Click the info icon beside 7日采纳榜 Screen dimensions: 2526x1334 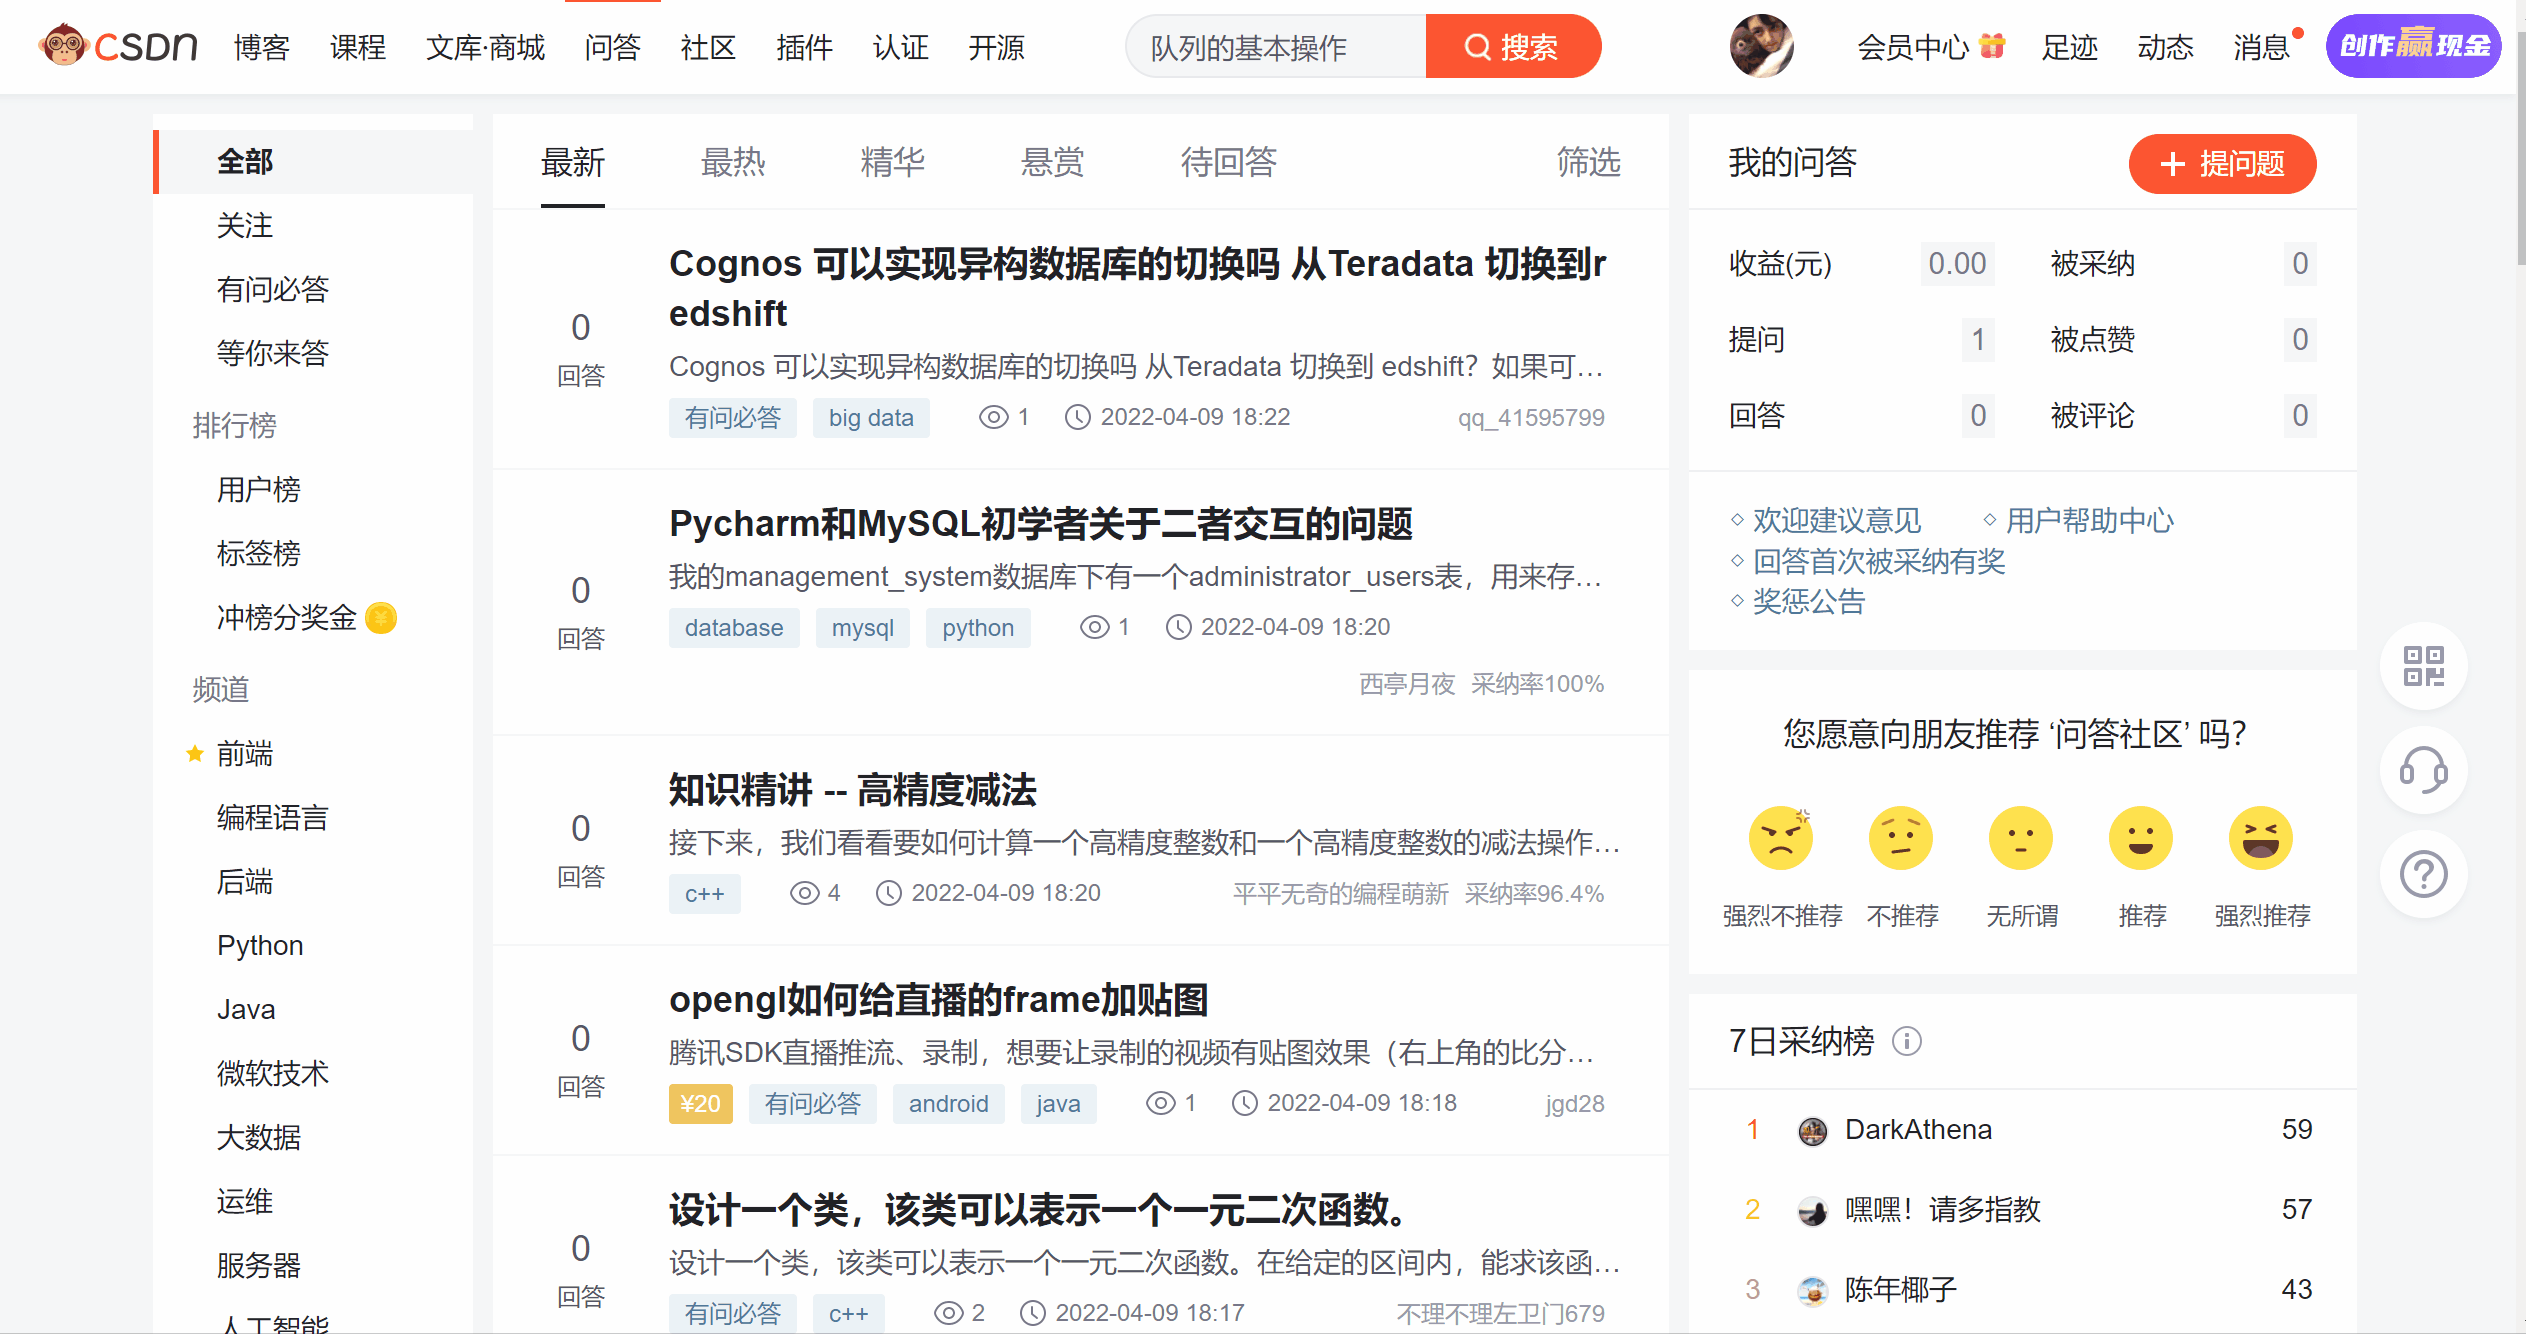(x=1907, y=1042)
